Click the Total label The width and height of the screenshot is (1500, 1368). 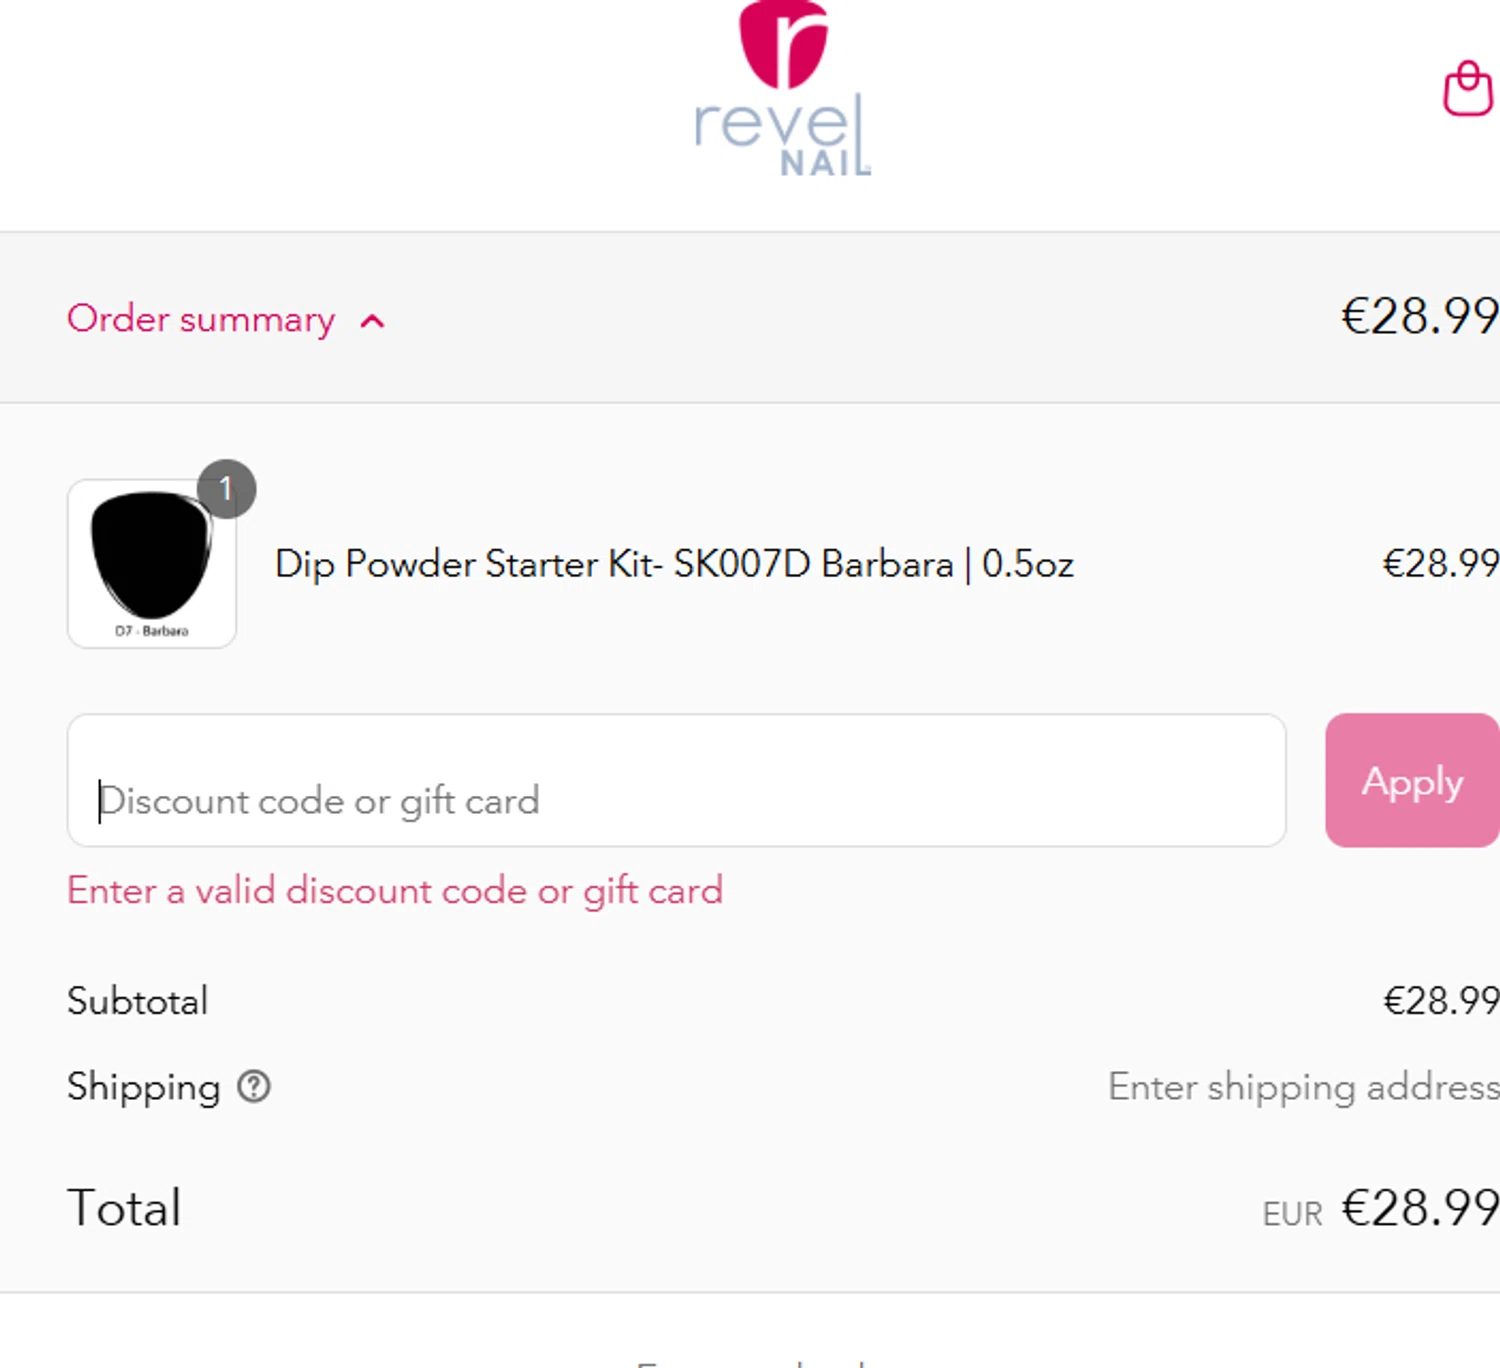pyautogui.click(x=124, y=1208)
